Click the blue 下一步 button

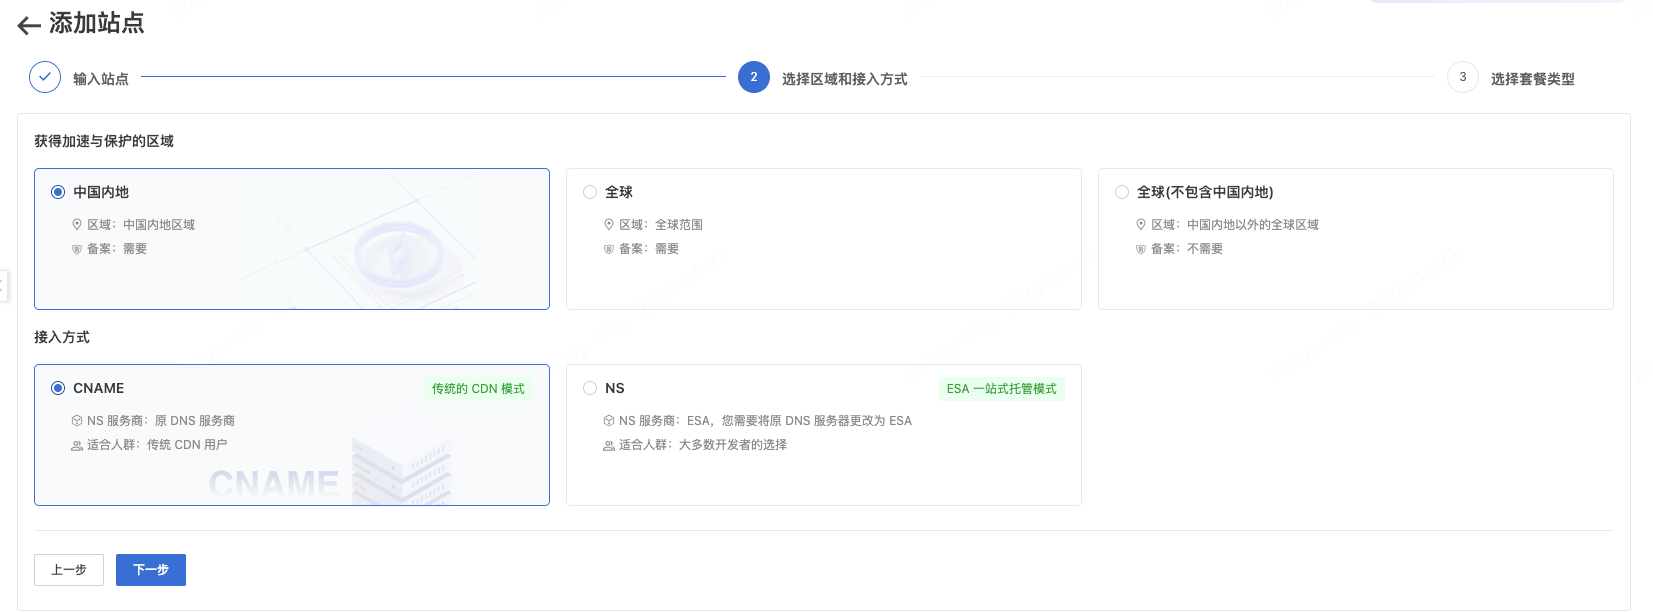coord(151,570)
